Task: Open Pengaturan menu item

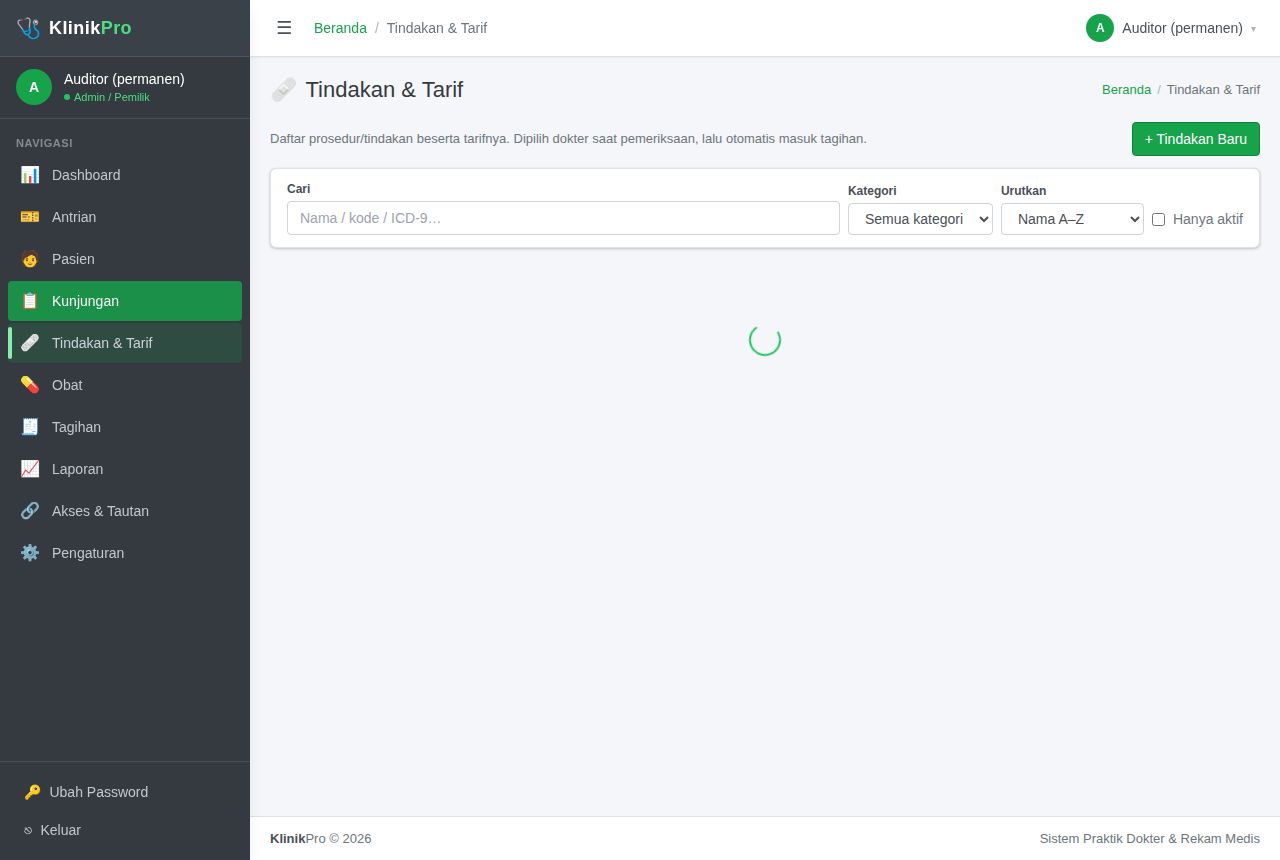Action: pos(125,553)
